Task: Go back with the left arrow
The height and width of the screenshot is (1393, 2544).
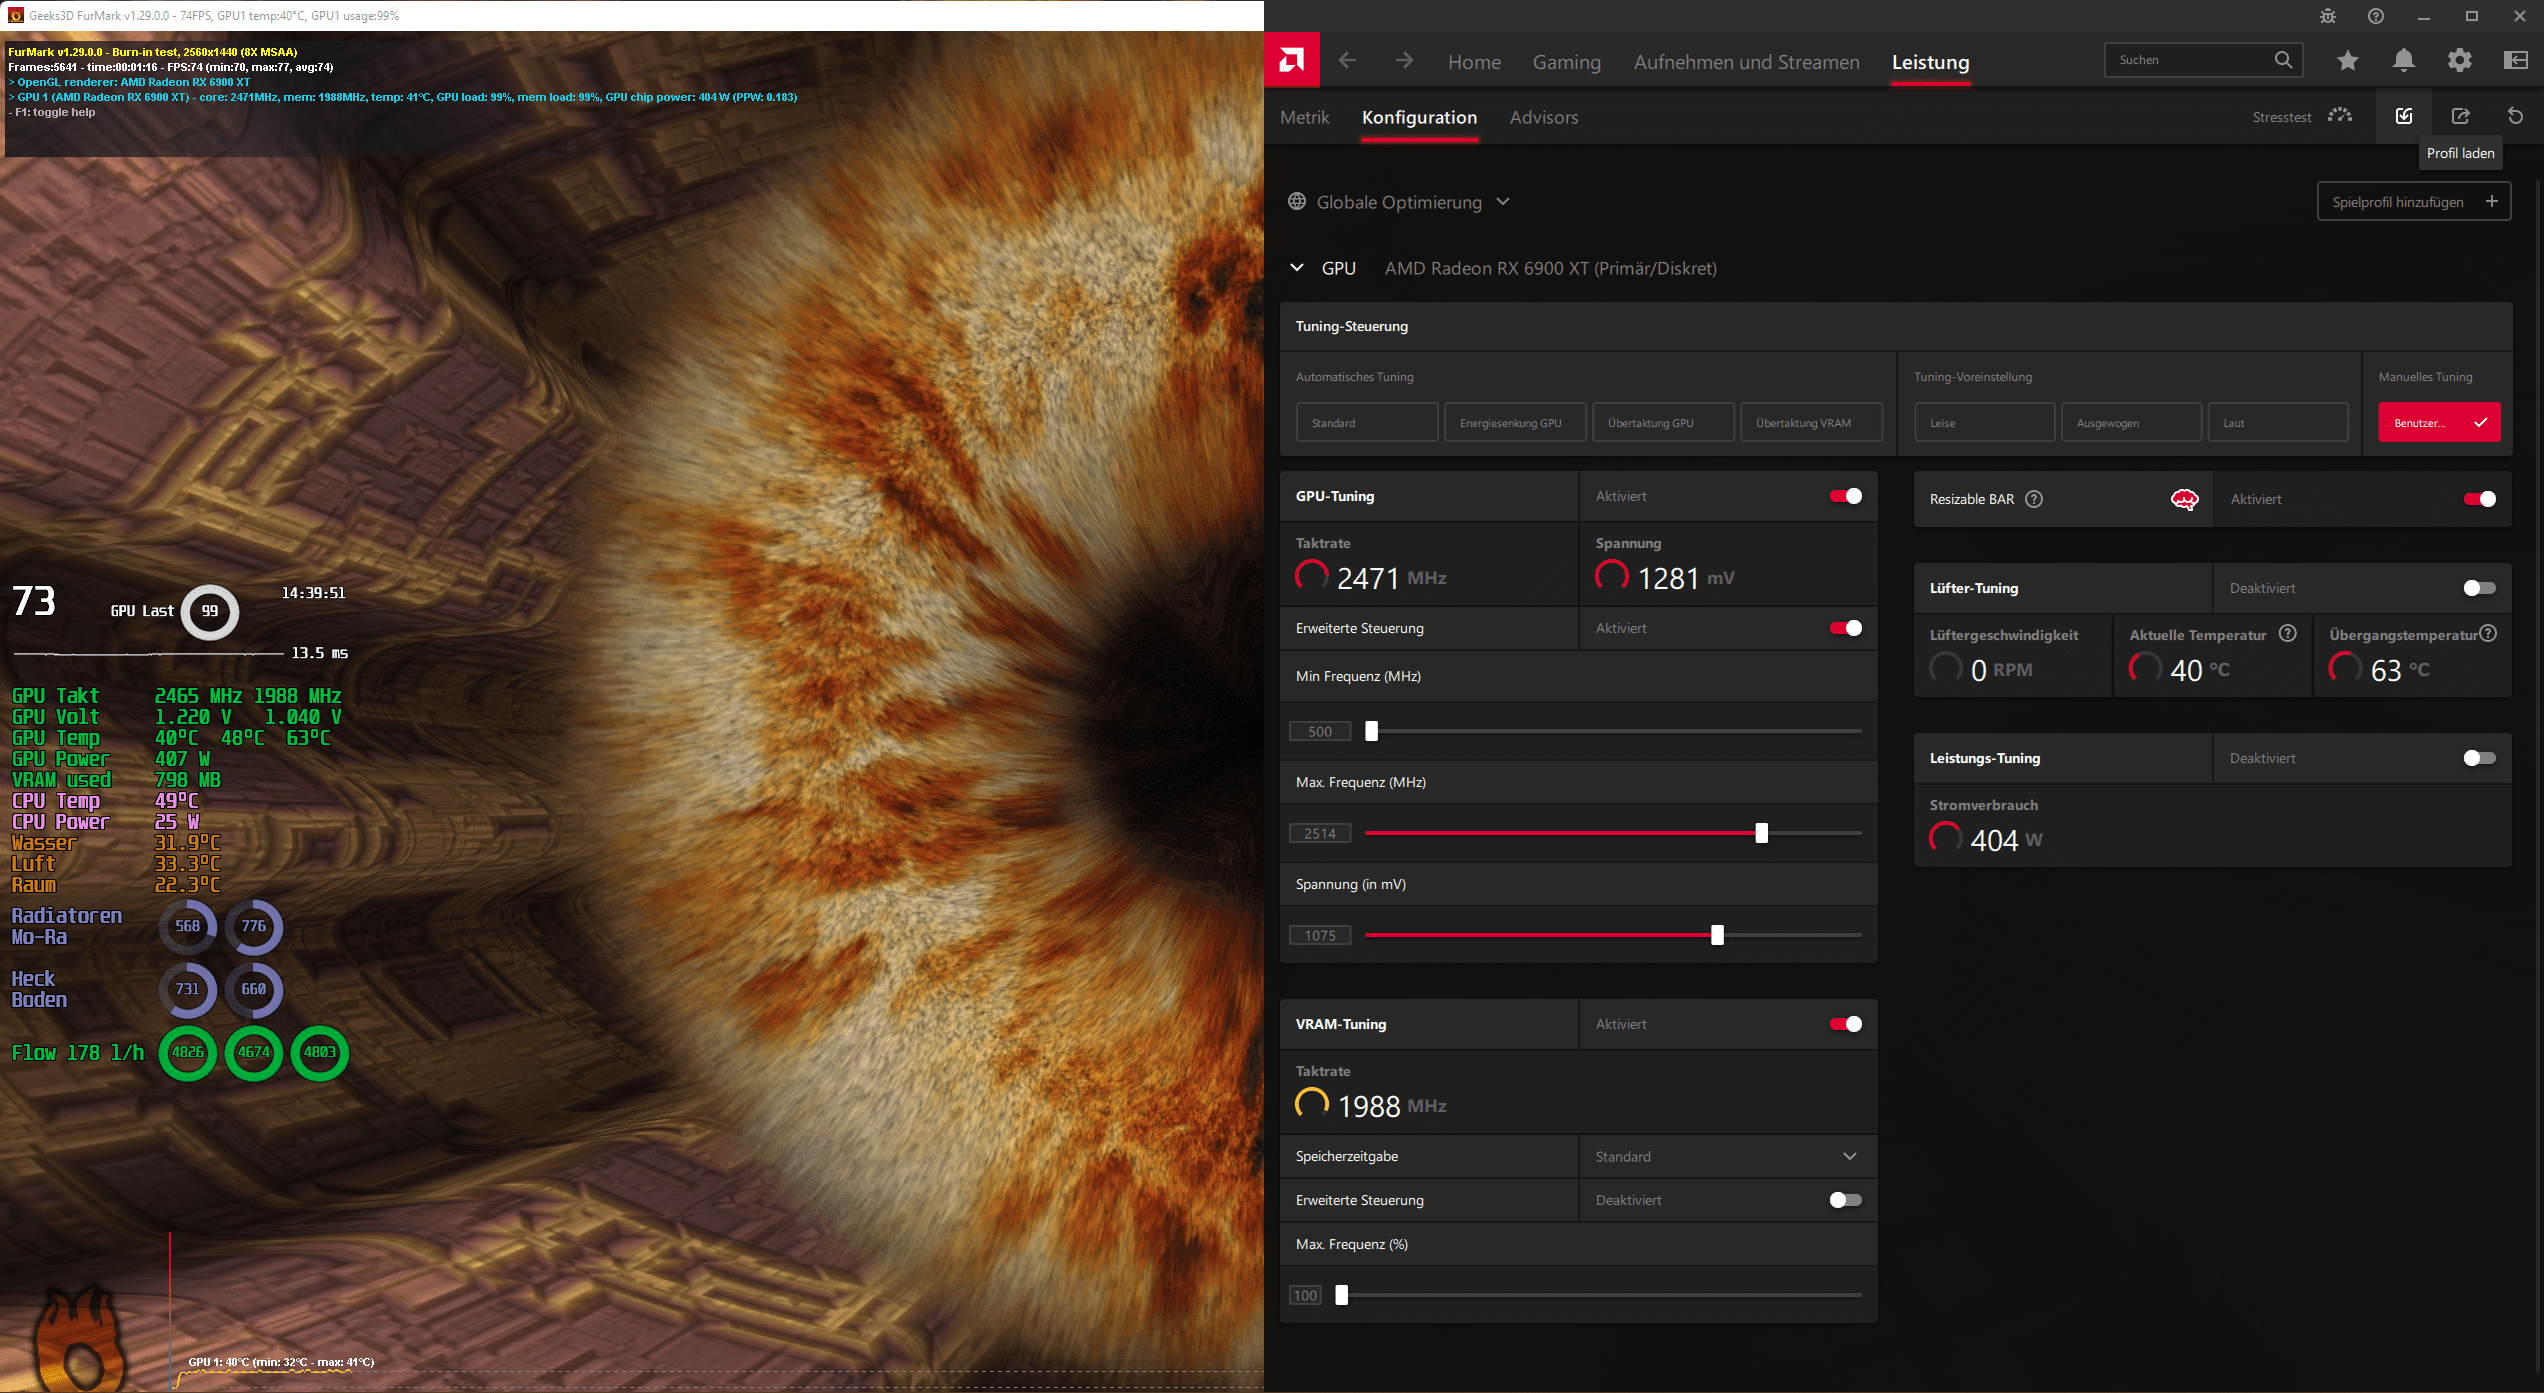Action: click(1347, 61)
